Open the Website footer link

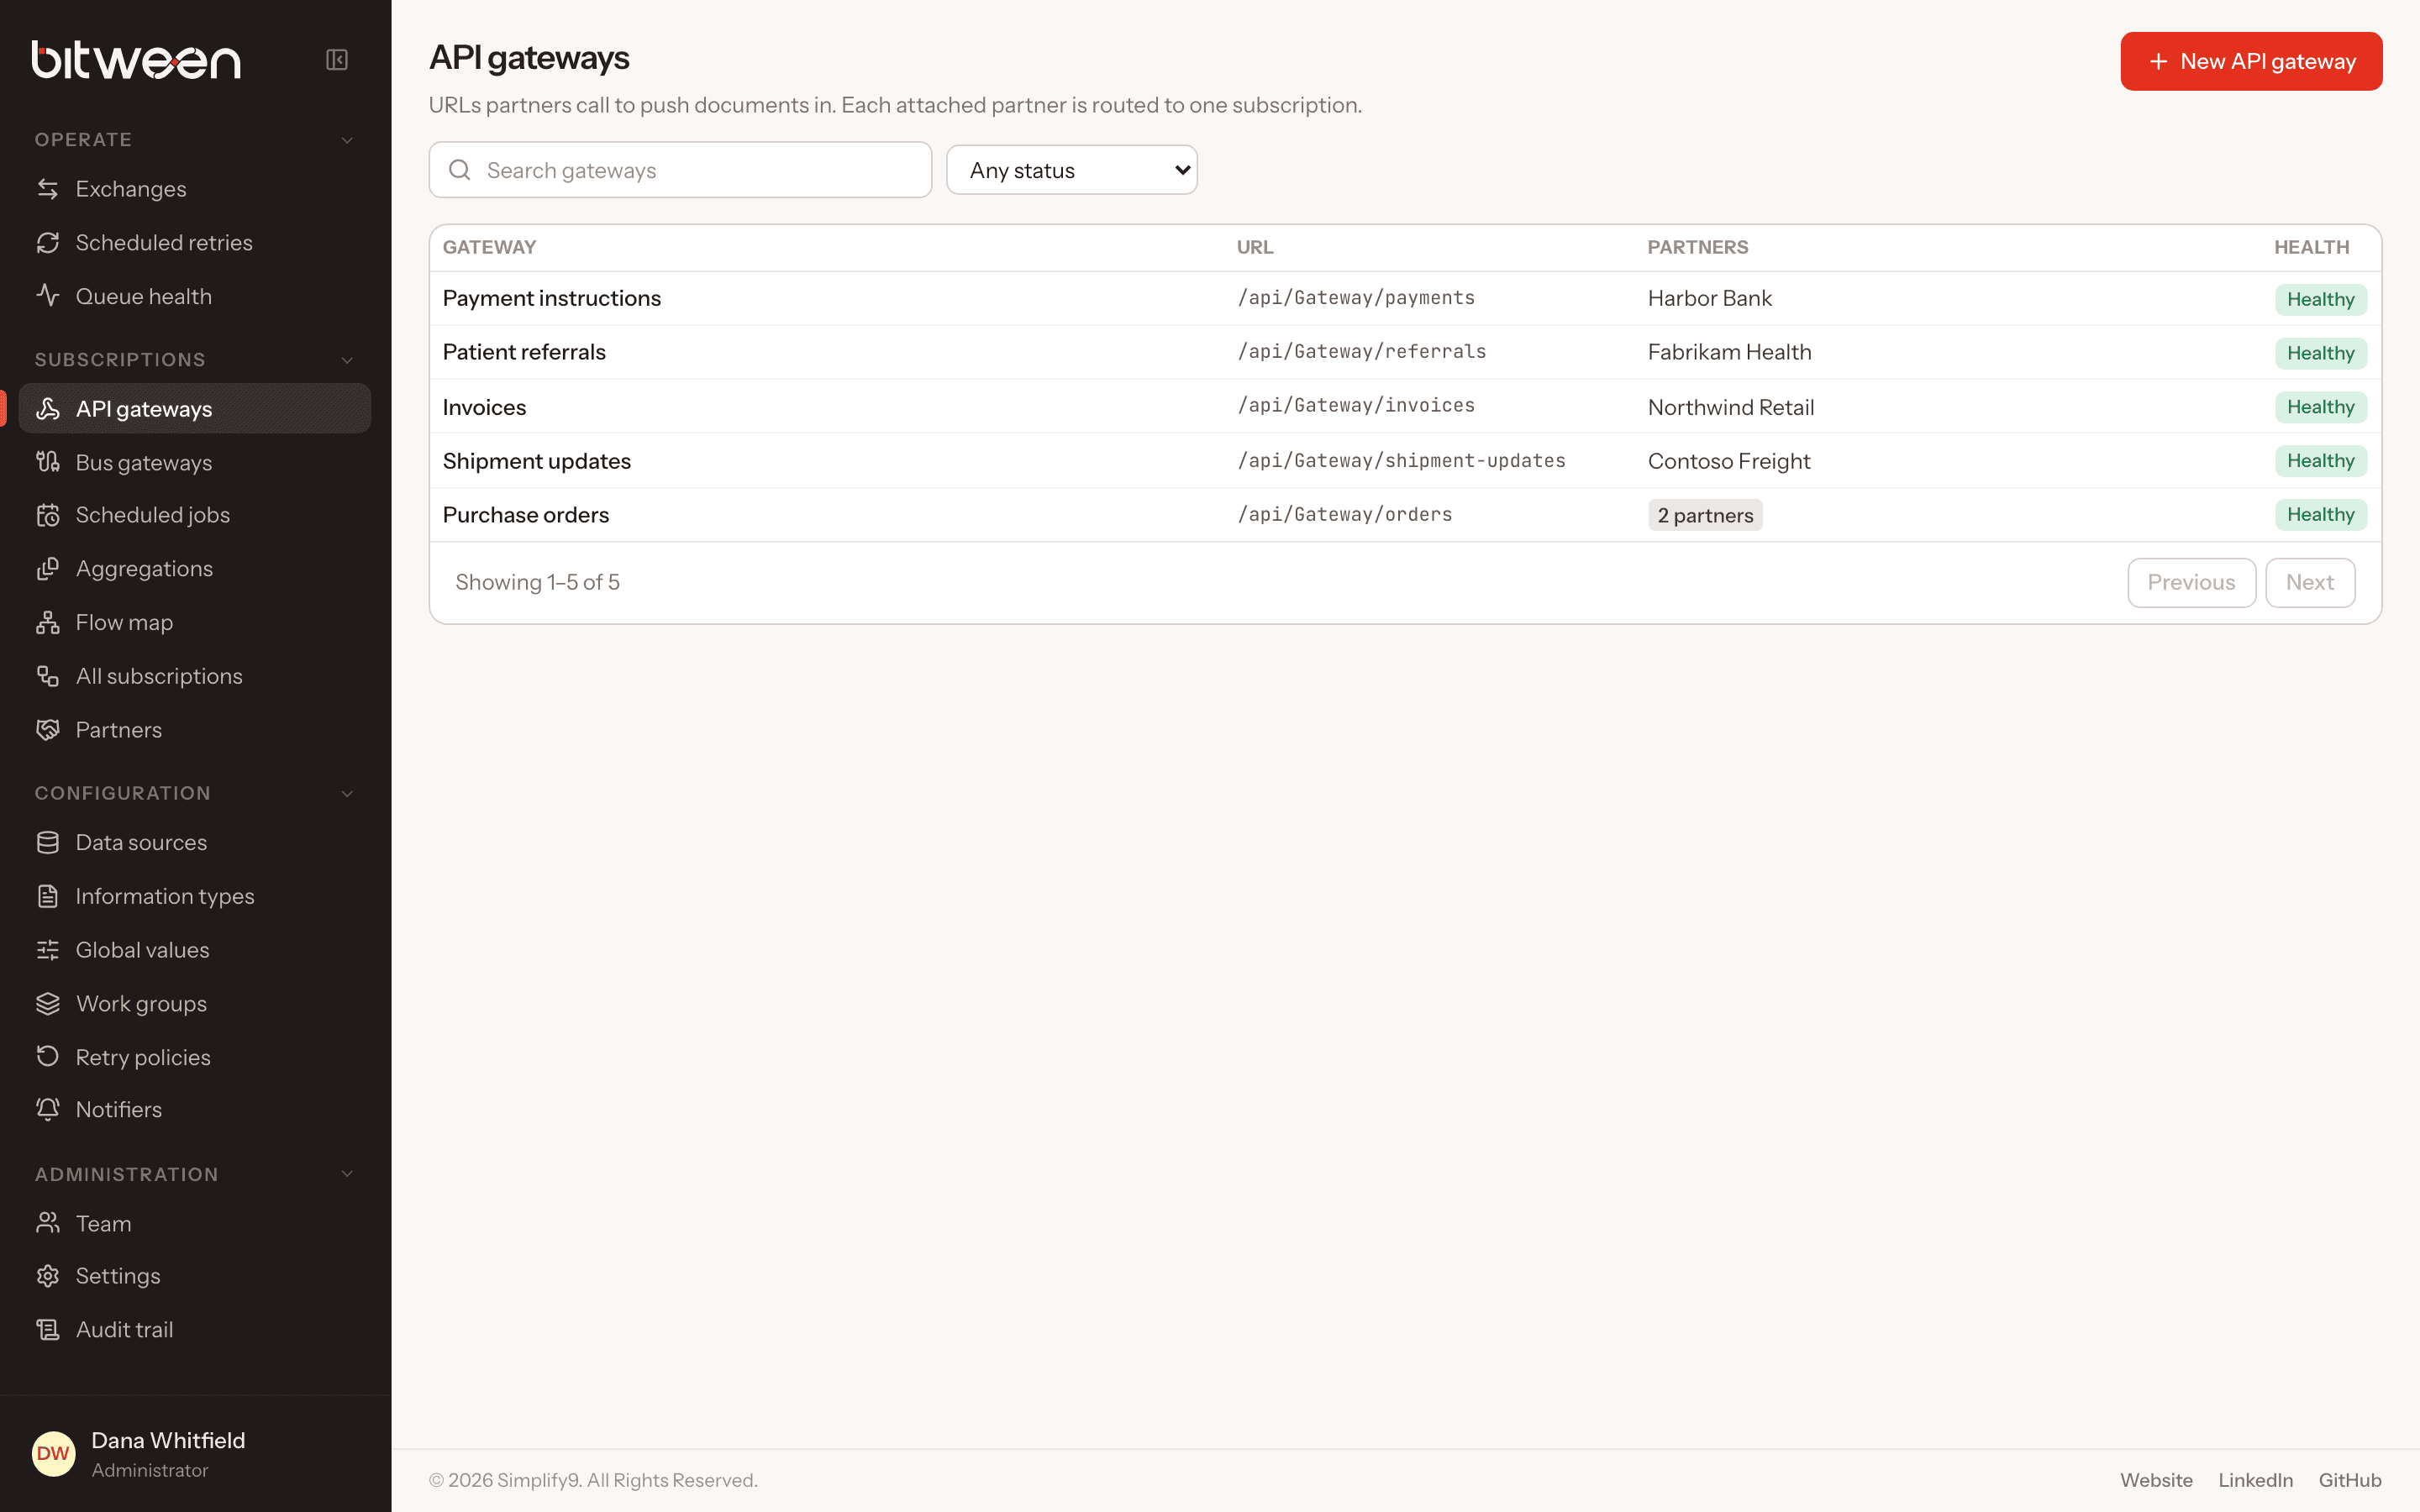tap(2156, 1480)
